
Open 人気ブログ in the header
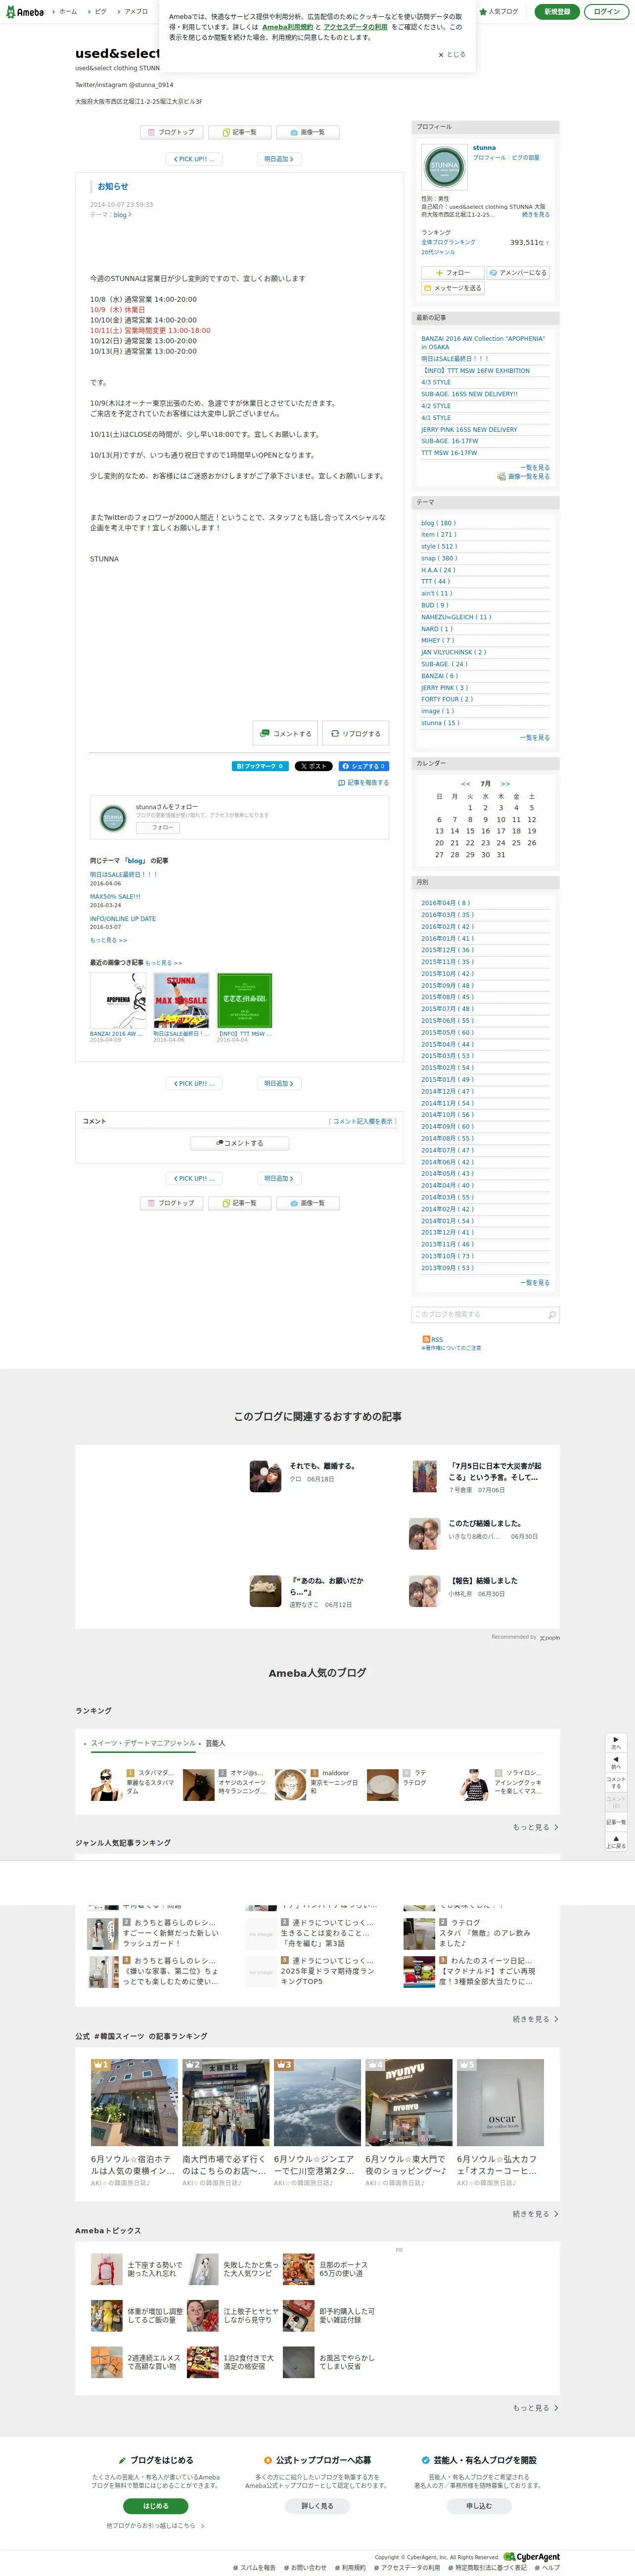(499, 12)
